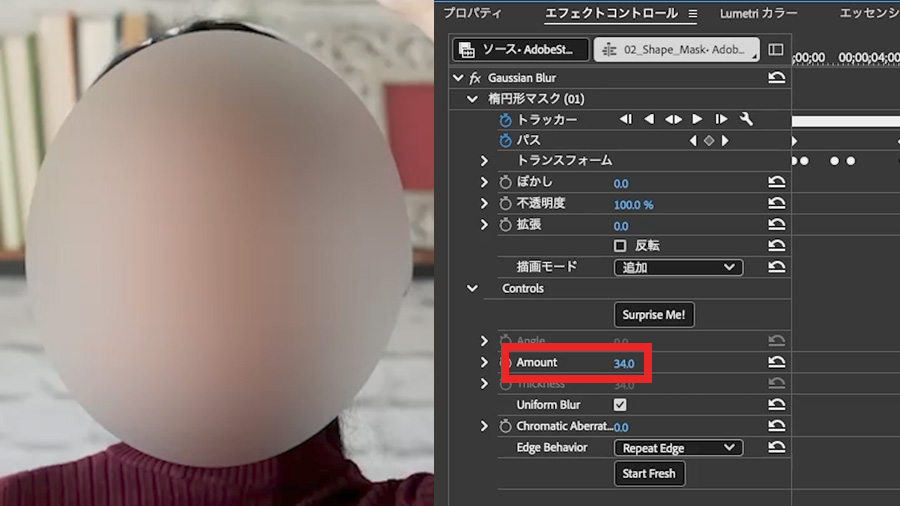Track selected mask forward one frame
This screenshot has width=900, height=506.
click(x=721, y=119)
